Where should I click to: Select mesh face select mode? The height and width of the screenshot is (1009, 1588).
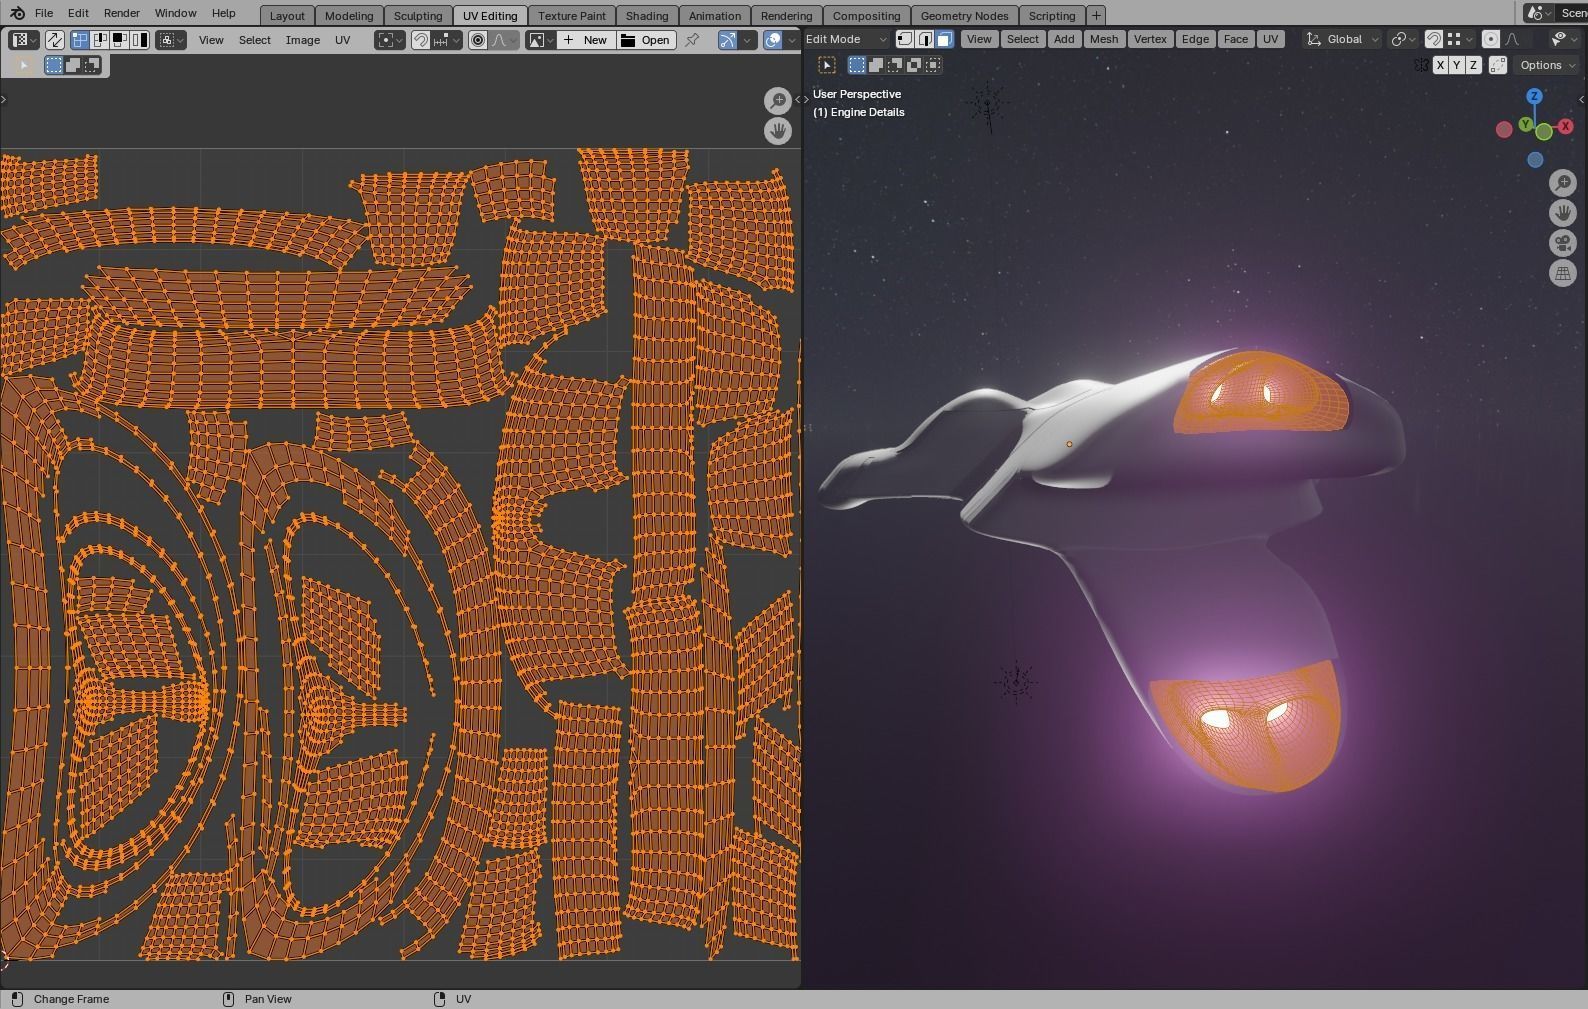click(x=944, y=39)
